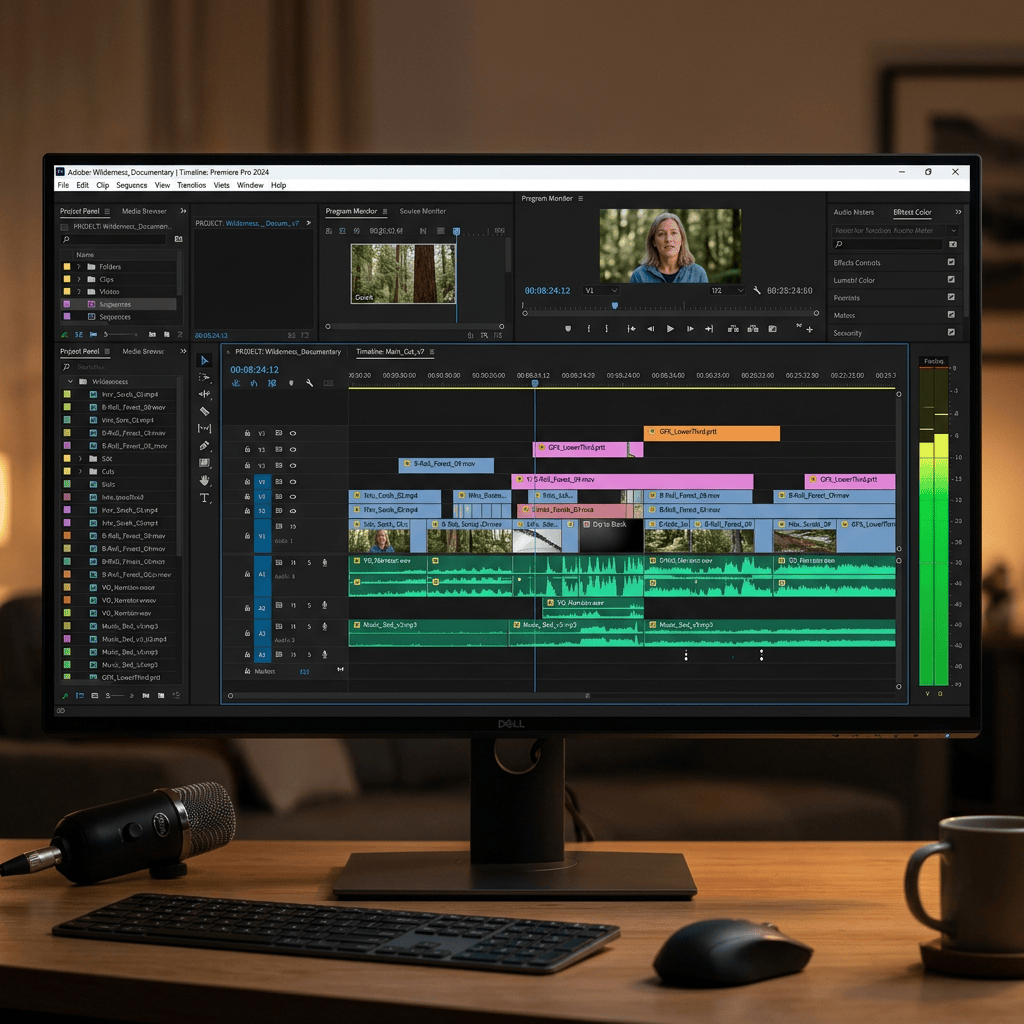This screenshot has height=1024, width=1024.
Task: Toggle the Effects Controls checkbox
Action: [952, 262]
